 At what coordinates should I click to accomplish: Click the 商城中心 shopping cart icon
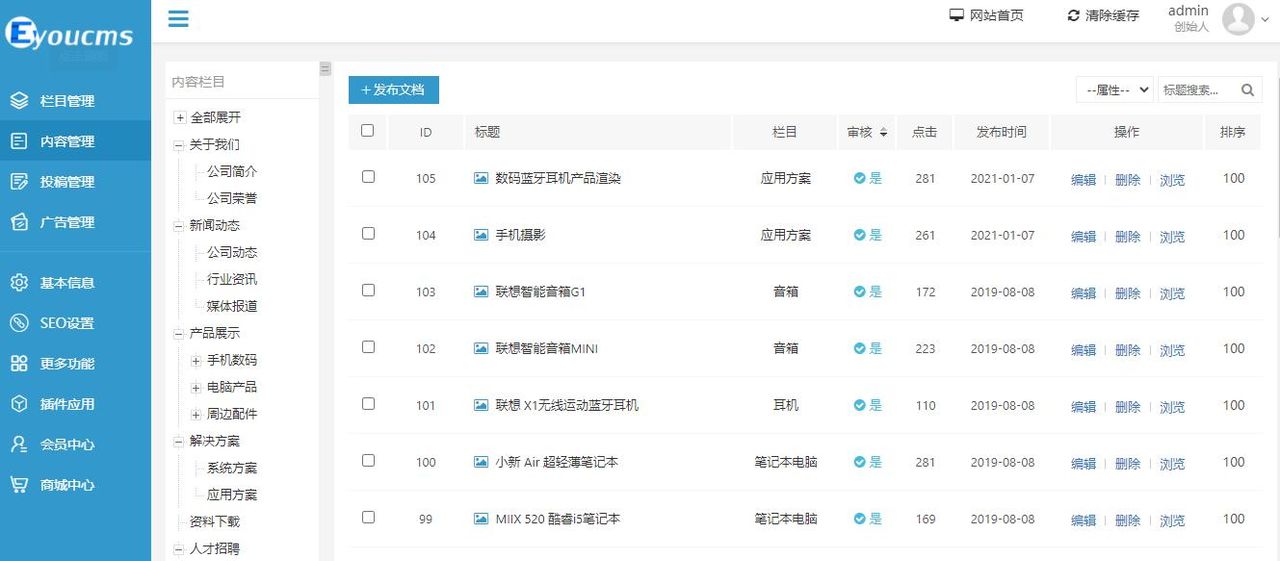(x=19, y=485)
